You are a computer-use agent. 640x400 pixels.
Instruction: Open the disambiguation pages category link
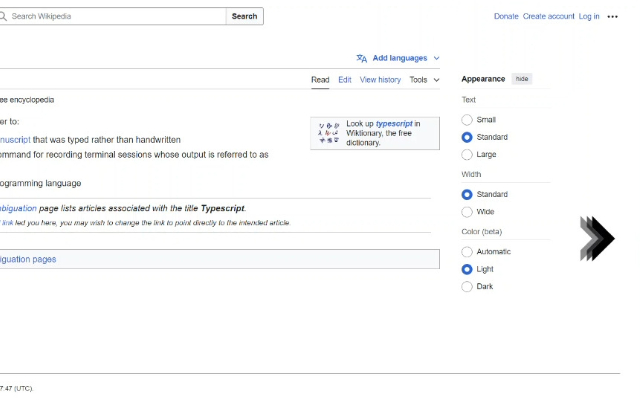(28, 259)
